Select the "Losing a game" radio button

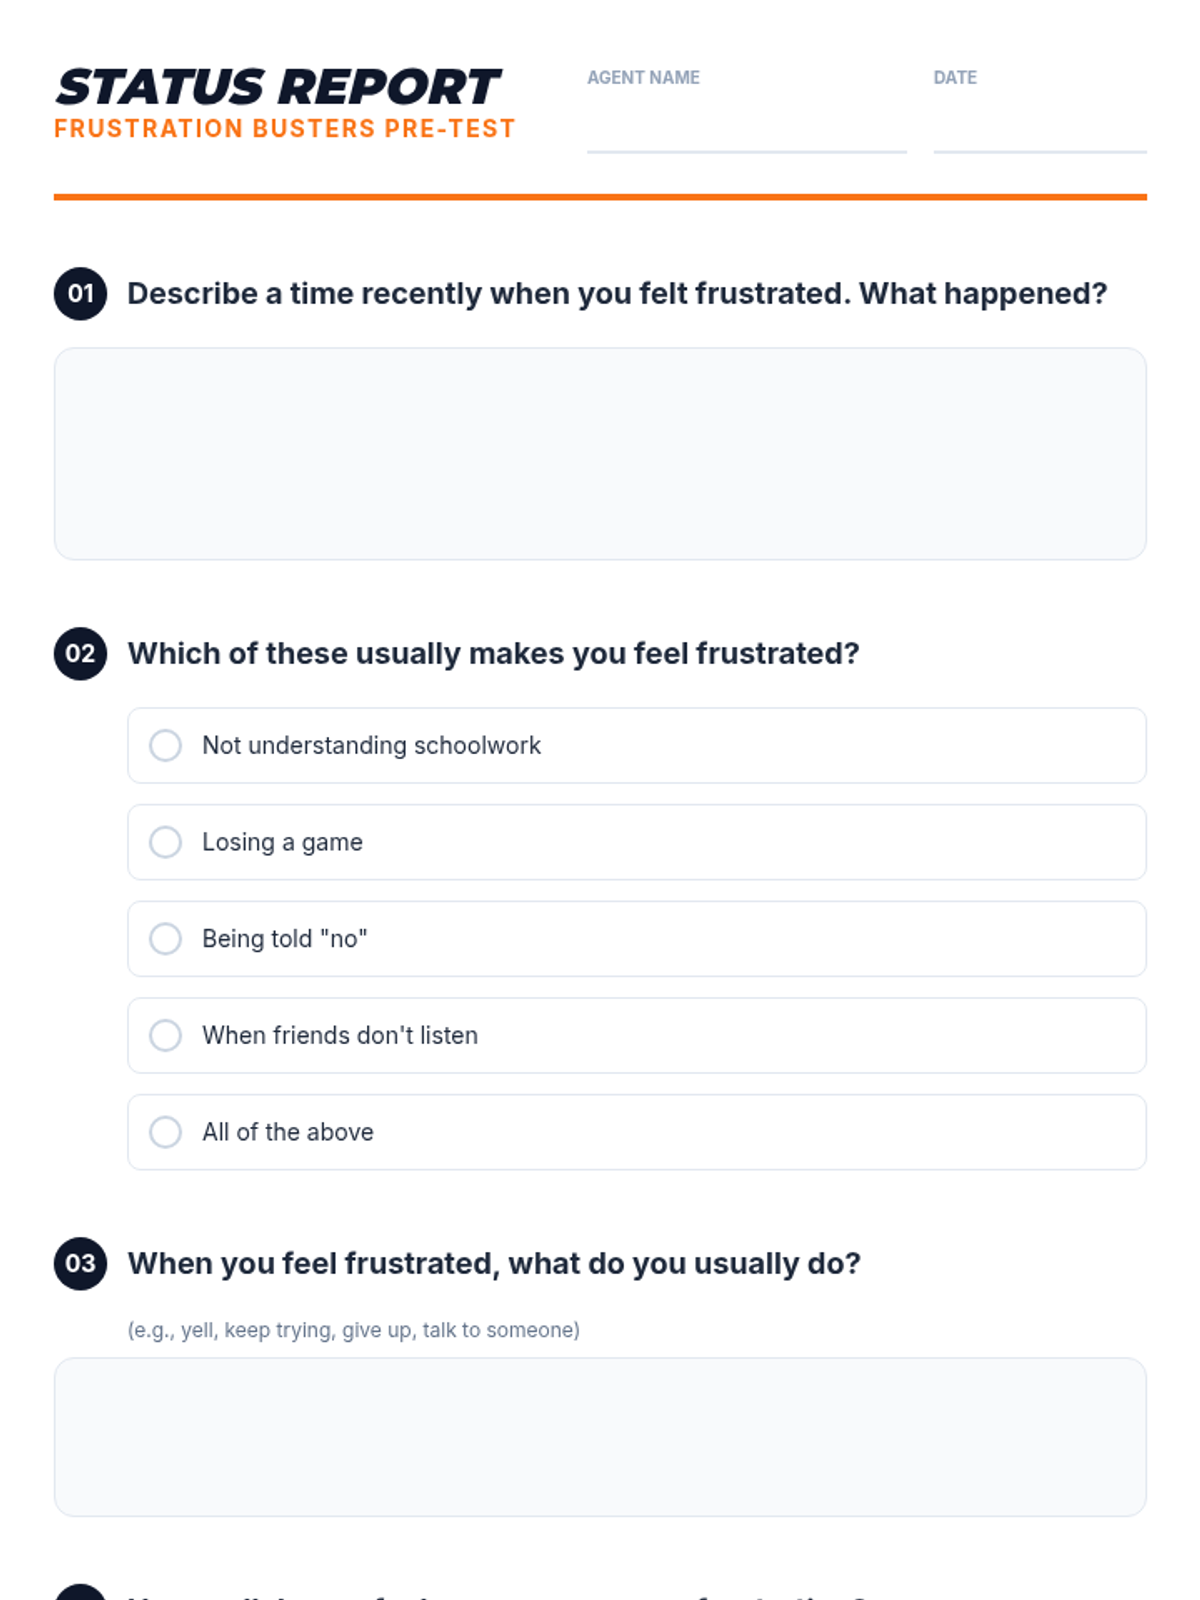point(165,842)
